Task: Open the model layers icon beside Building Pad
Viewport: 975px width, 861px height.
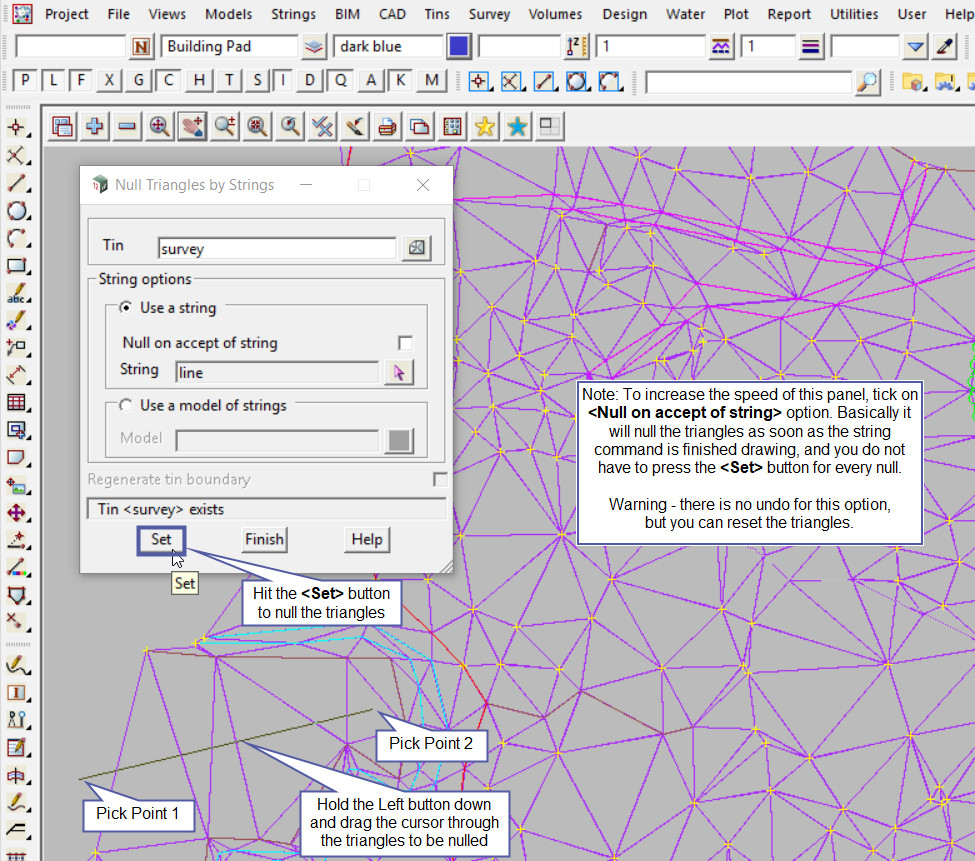Action: tap(314, 47)
